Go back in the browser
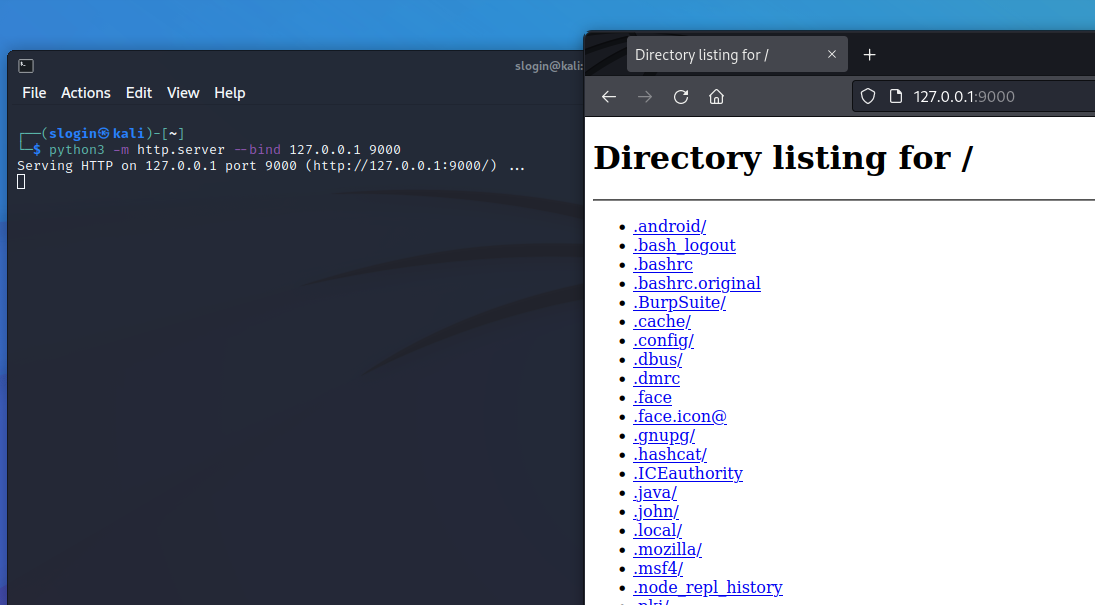This screenshot has height=605, width=1095. point(609,96)
